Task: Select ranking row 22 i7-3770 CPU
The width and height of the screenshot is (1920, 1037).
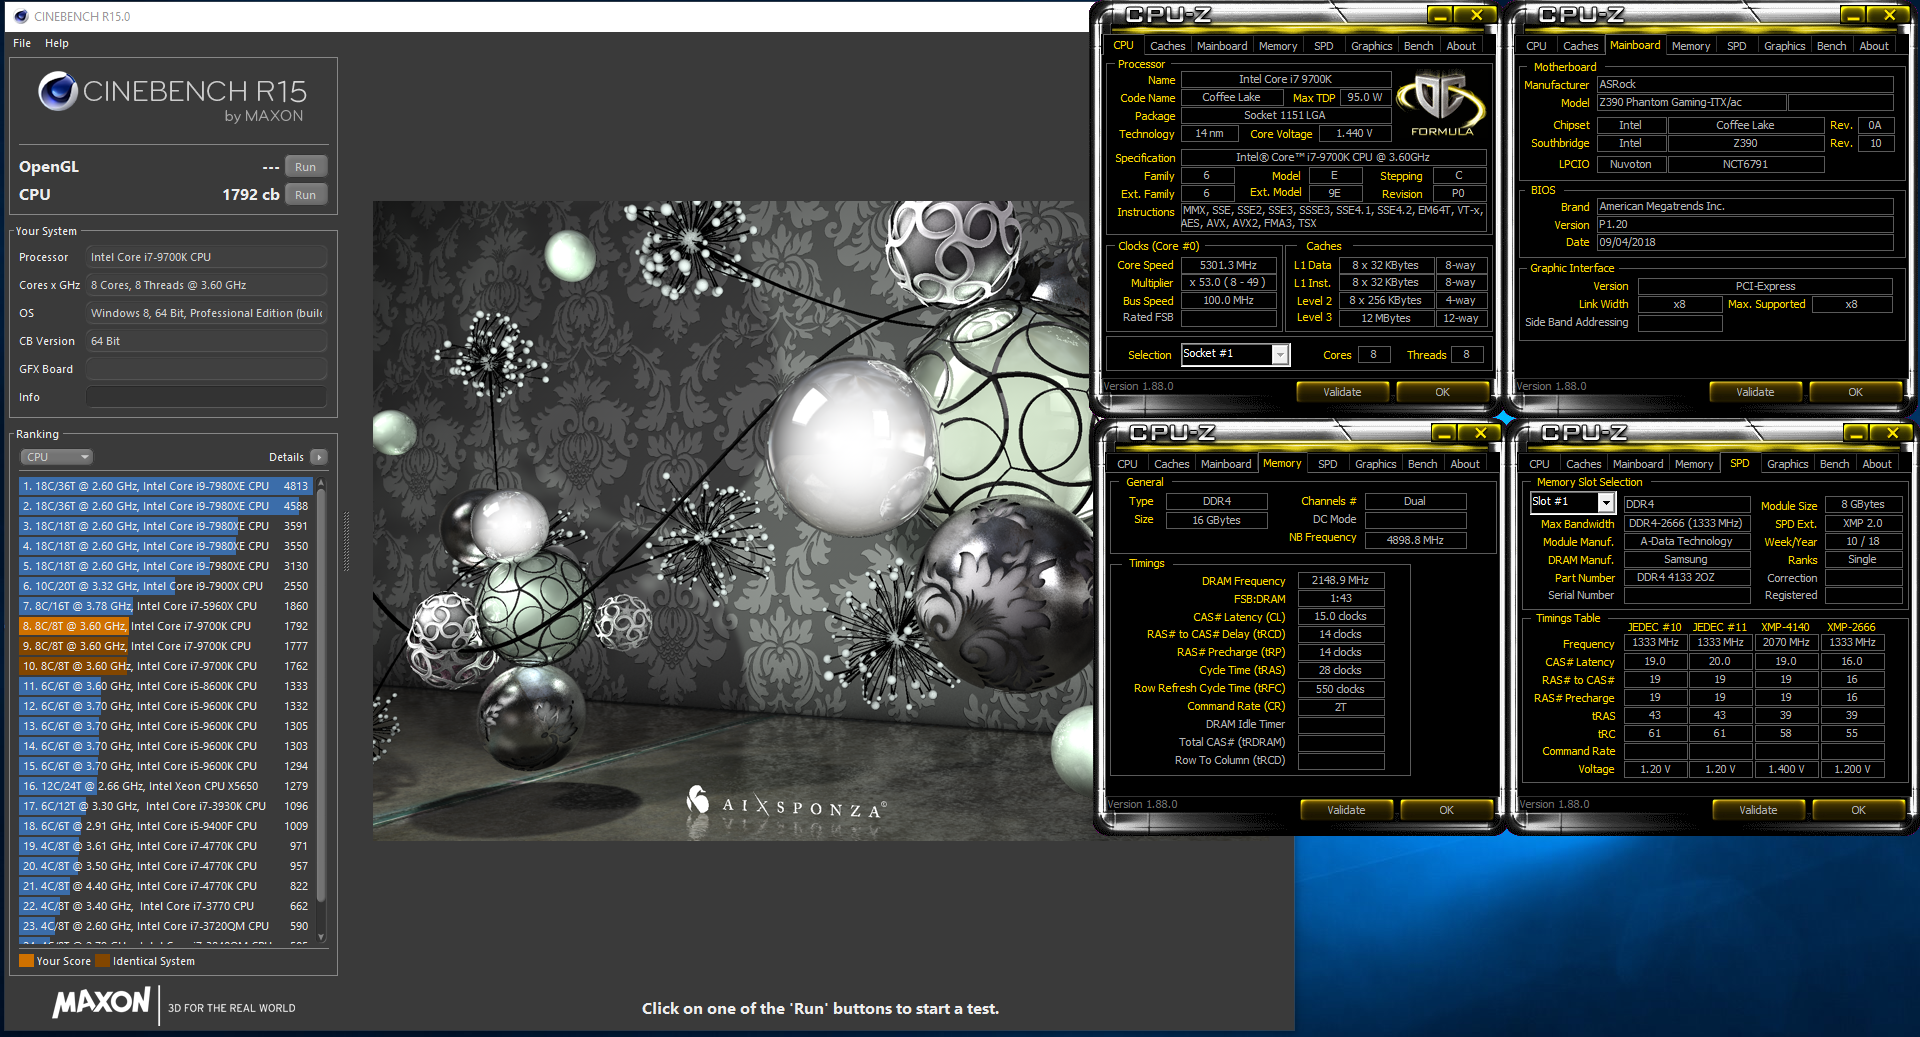Action: pos(165,906)
